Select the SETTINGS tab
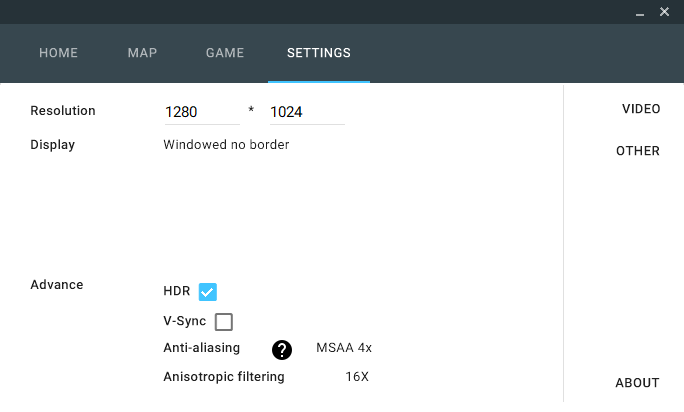This screenshot has width=684, height=412. (x=318, y=53)
